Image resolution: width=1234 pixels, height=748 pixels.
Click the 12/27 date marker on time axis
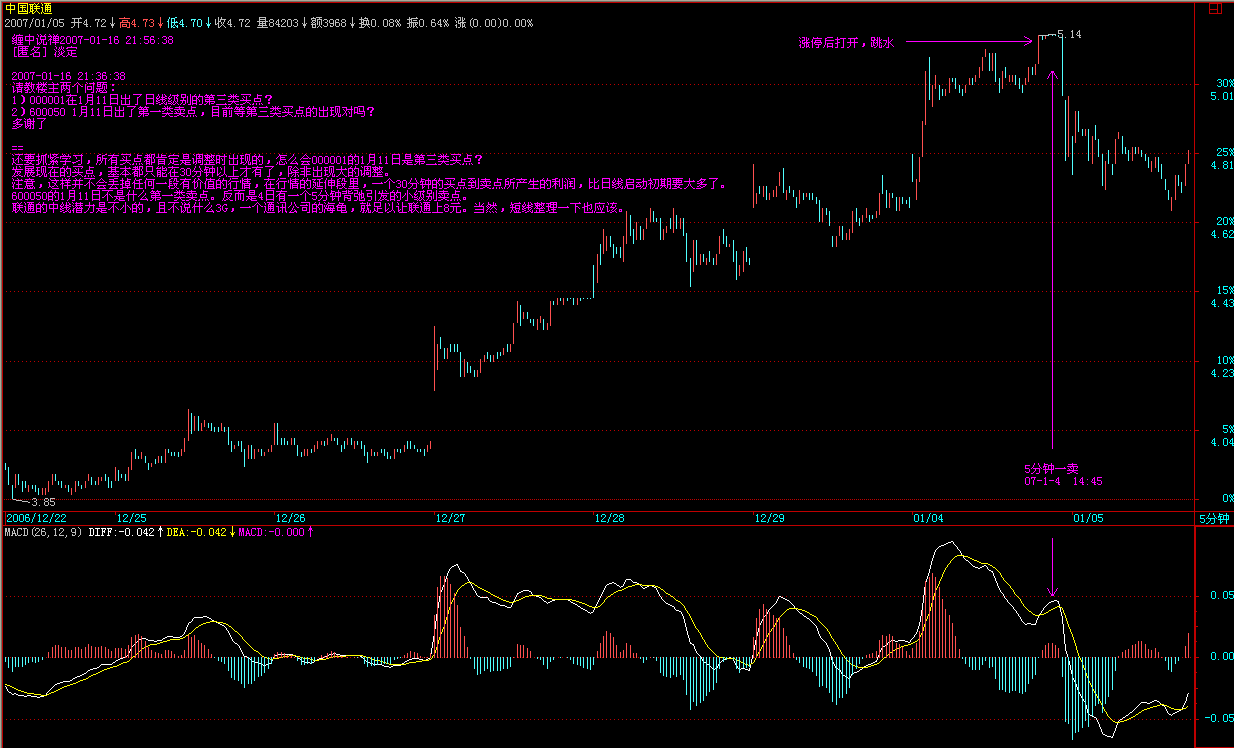click(x=450, y=518)
